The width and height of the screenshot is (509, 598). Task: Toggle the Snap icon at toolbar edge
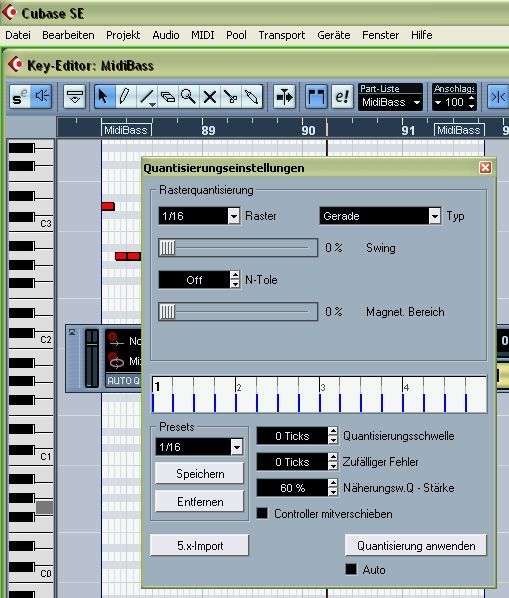click(x=498, y=97)
